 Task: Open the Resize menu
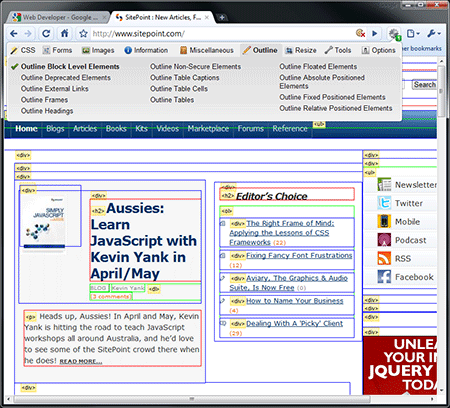pyautogui.click(x=301, y=50)
